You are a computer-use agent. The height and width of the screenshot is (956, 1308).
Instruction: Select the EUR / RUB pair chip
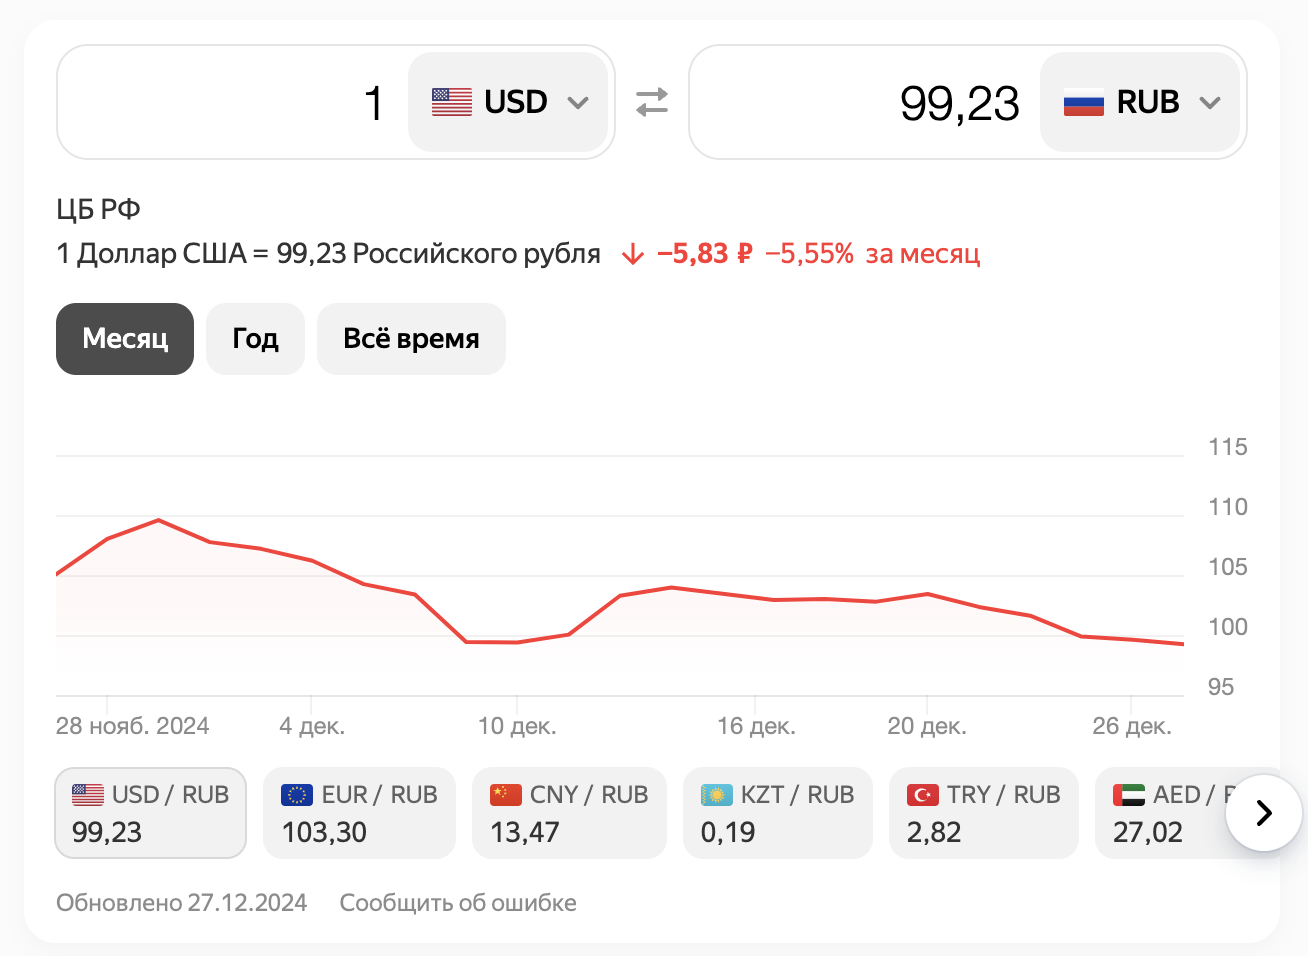pos(359,813)
